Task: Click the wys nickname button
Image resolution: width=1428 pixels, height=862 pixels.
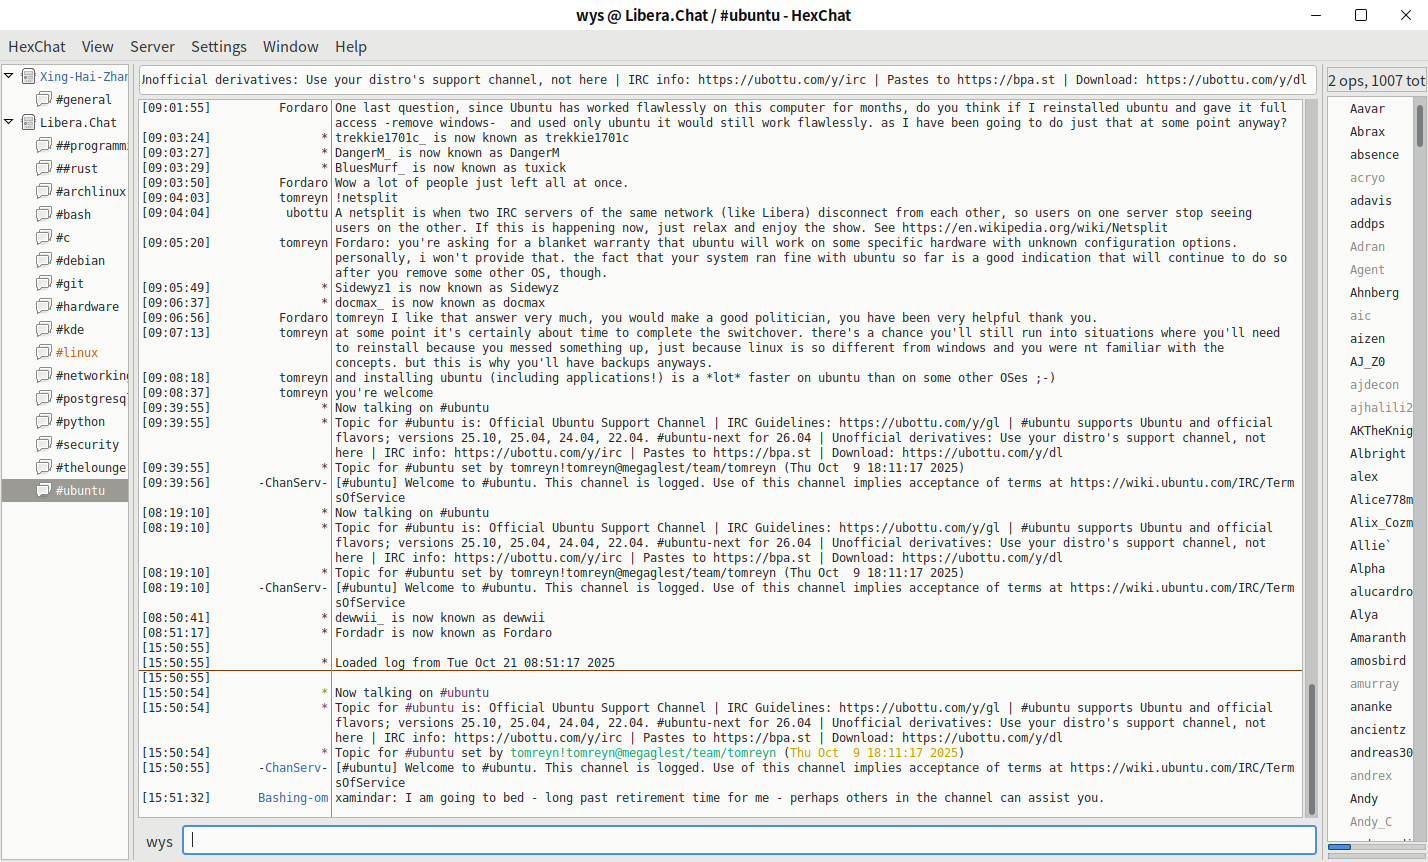Action: (159, 841)
